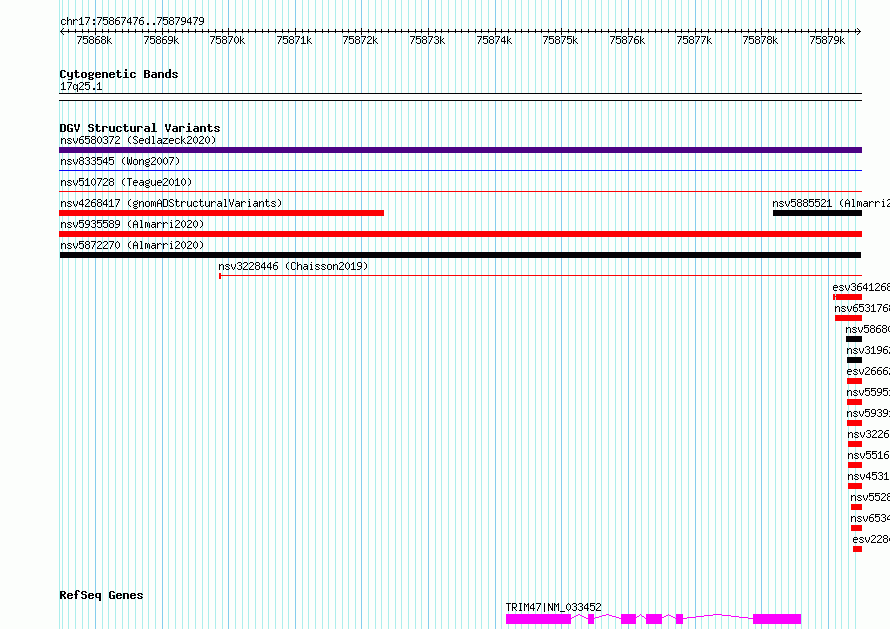Screen dimensions: 890x629
Task: Select the black bar under nsv3196
Action: 854,360
